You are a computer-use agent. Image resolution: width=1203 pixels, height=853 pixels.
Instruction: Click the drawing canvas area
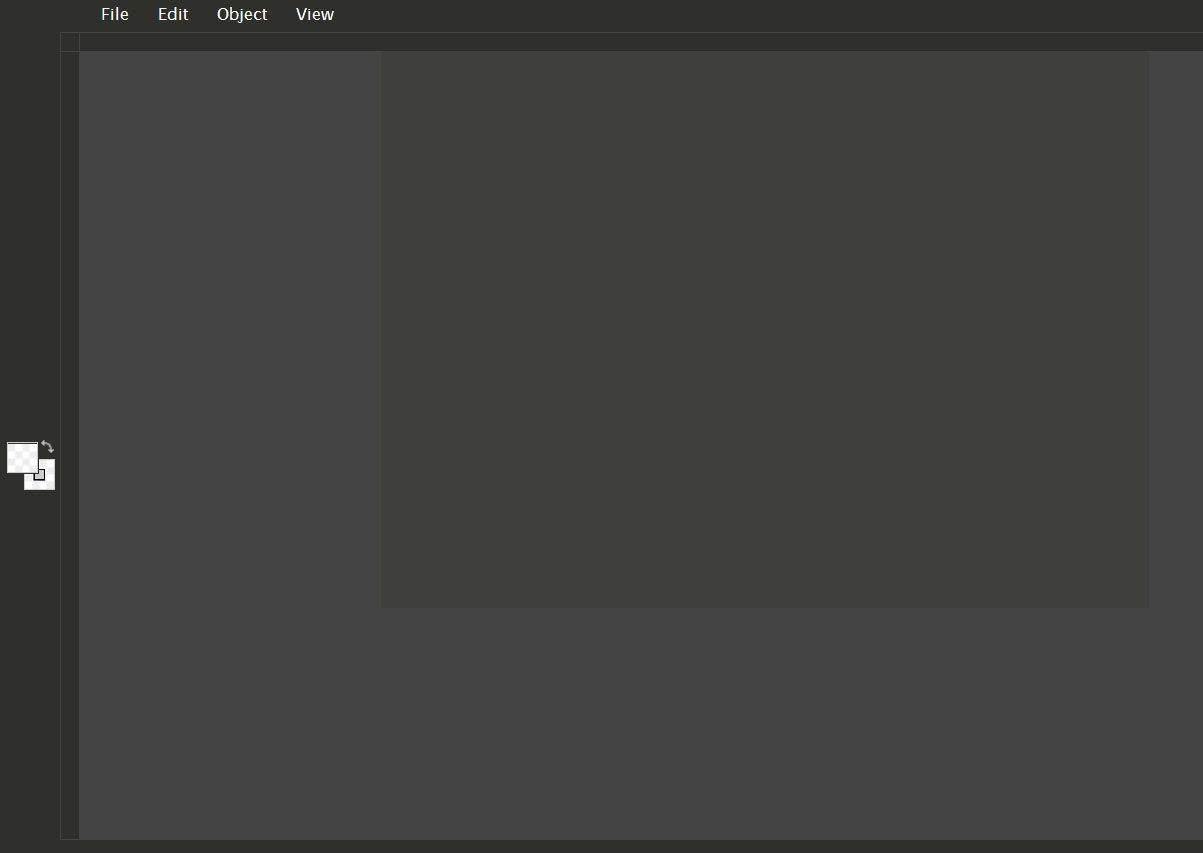(x=764, y=329)
